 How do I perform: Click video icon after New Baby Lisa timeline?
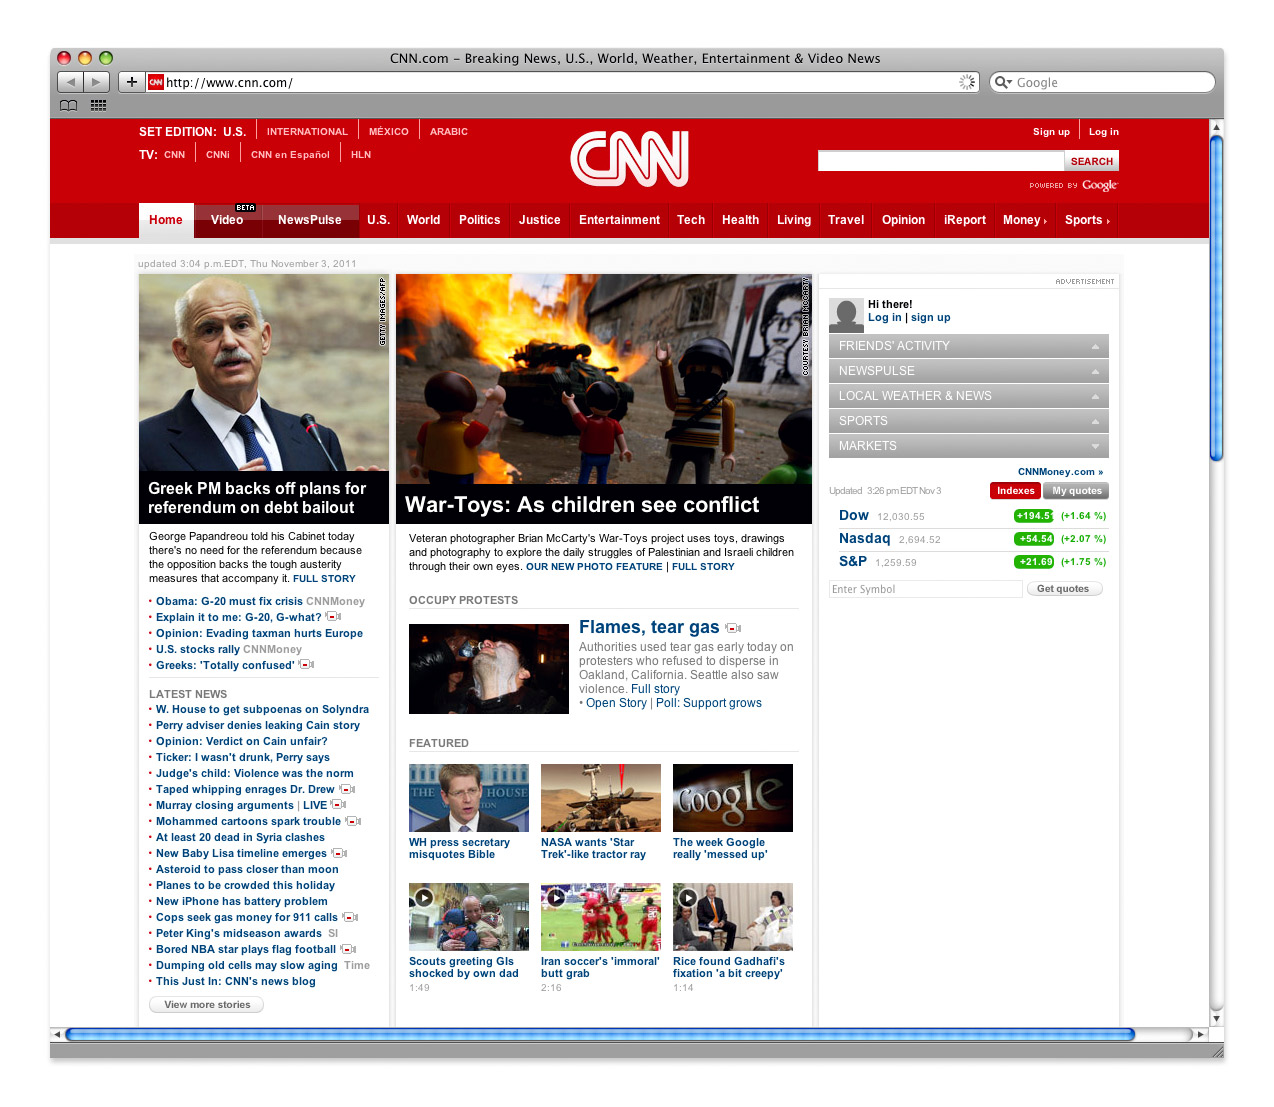[340, 853]
